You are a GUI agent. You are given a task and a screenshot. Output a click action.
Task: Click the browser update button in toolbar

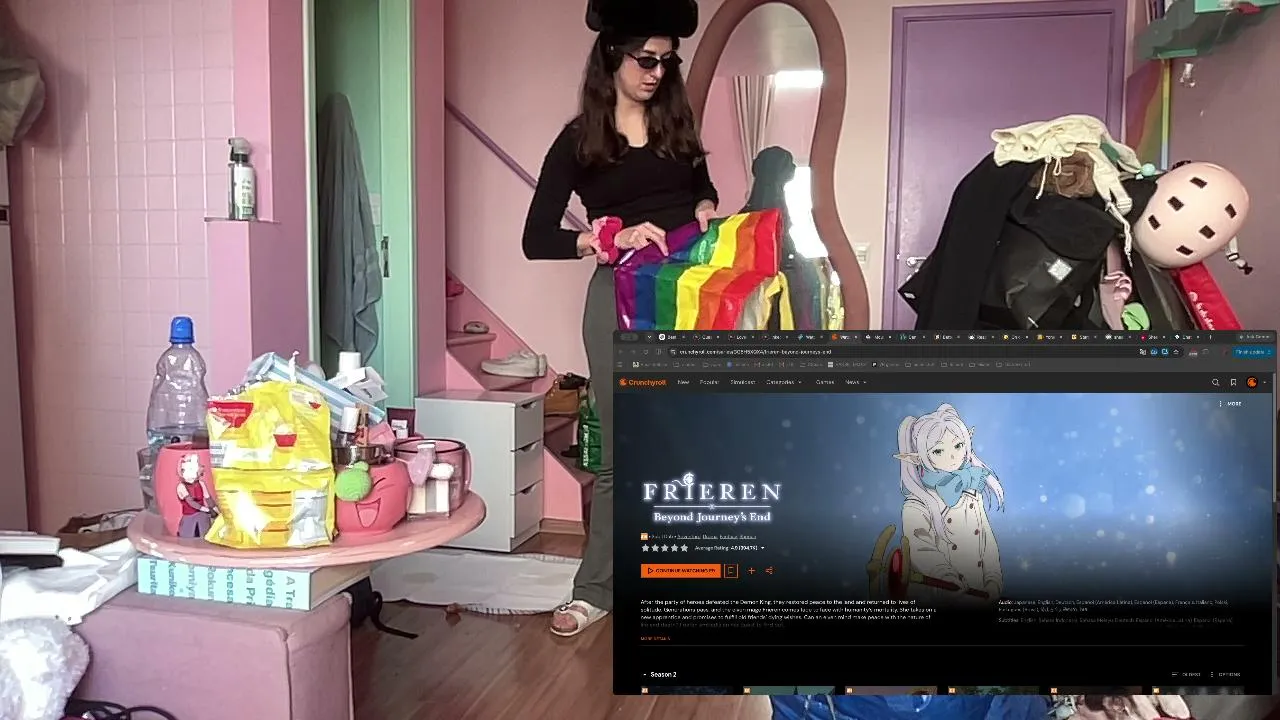(x=1253, y=352)
